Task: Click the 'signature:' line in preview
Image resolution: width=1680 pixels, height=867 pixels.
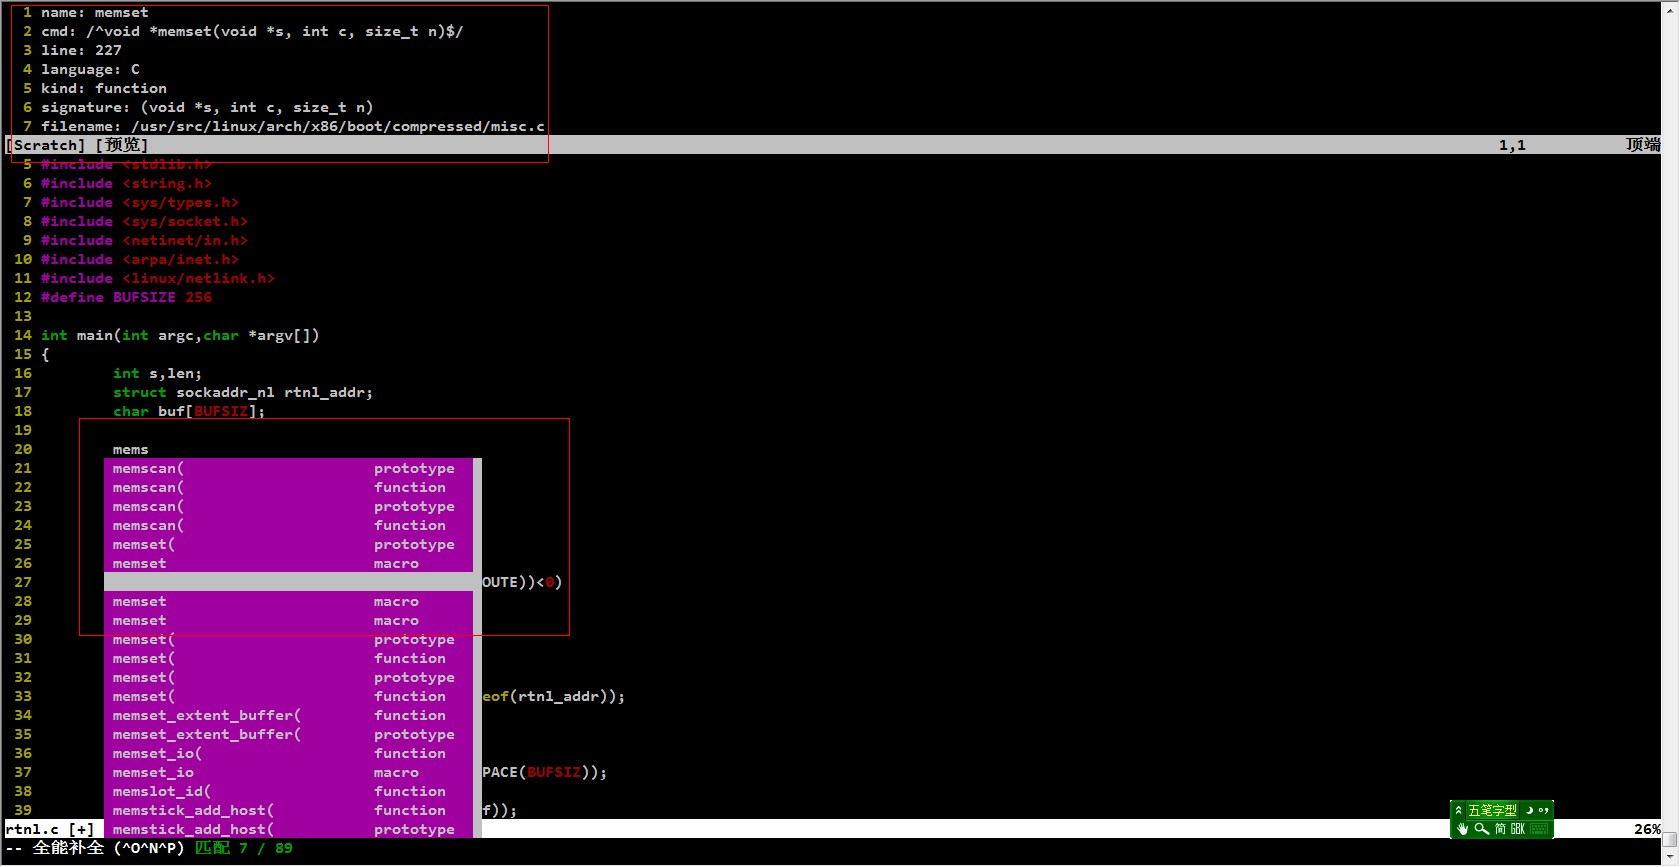Action: pos(207,107)
